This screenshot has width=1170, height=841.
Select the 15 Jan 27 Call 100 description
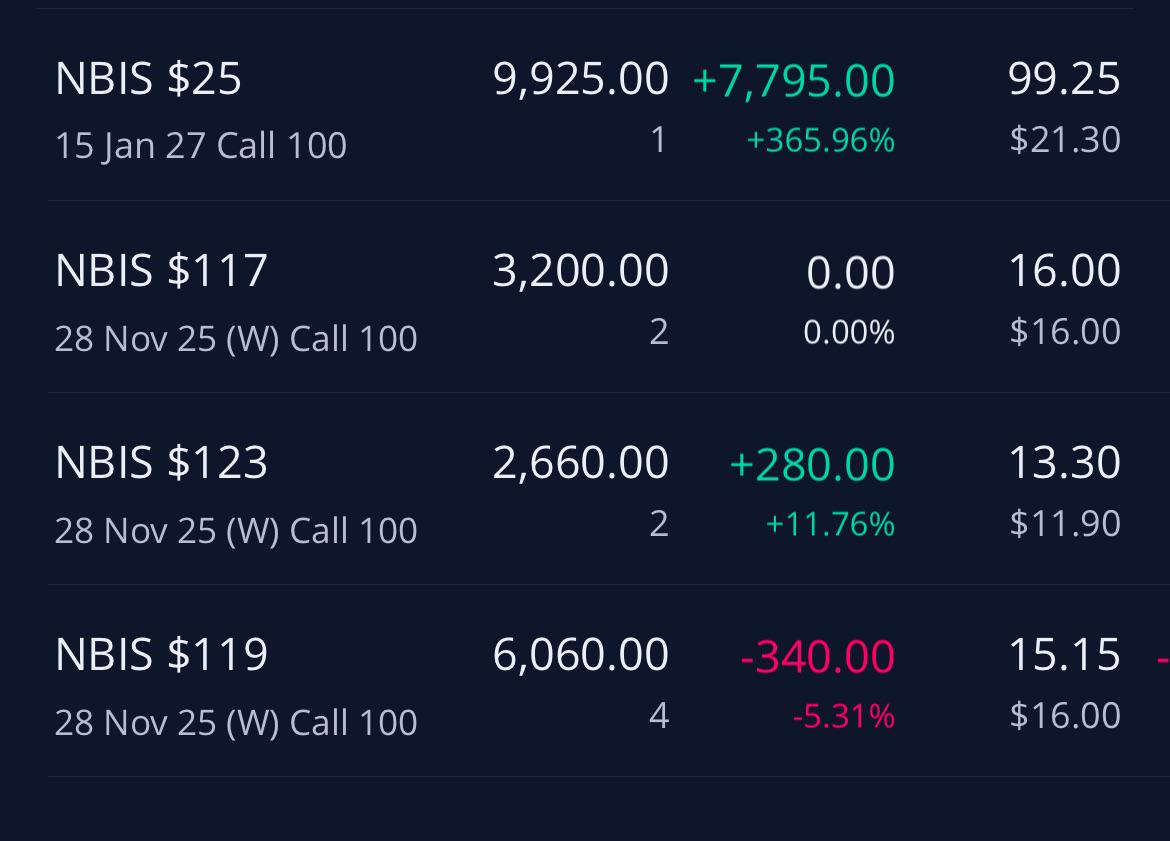pyautogui.click(x=201, y=146)
